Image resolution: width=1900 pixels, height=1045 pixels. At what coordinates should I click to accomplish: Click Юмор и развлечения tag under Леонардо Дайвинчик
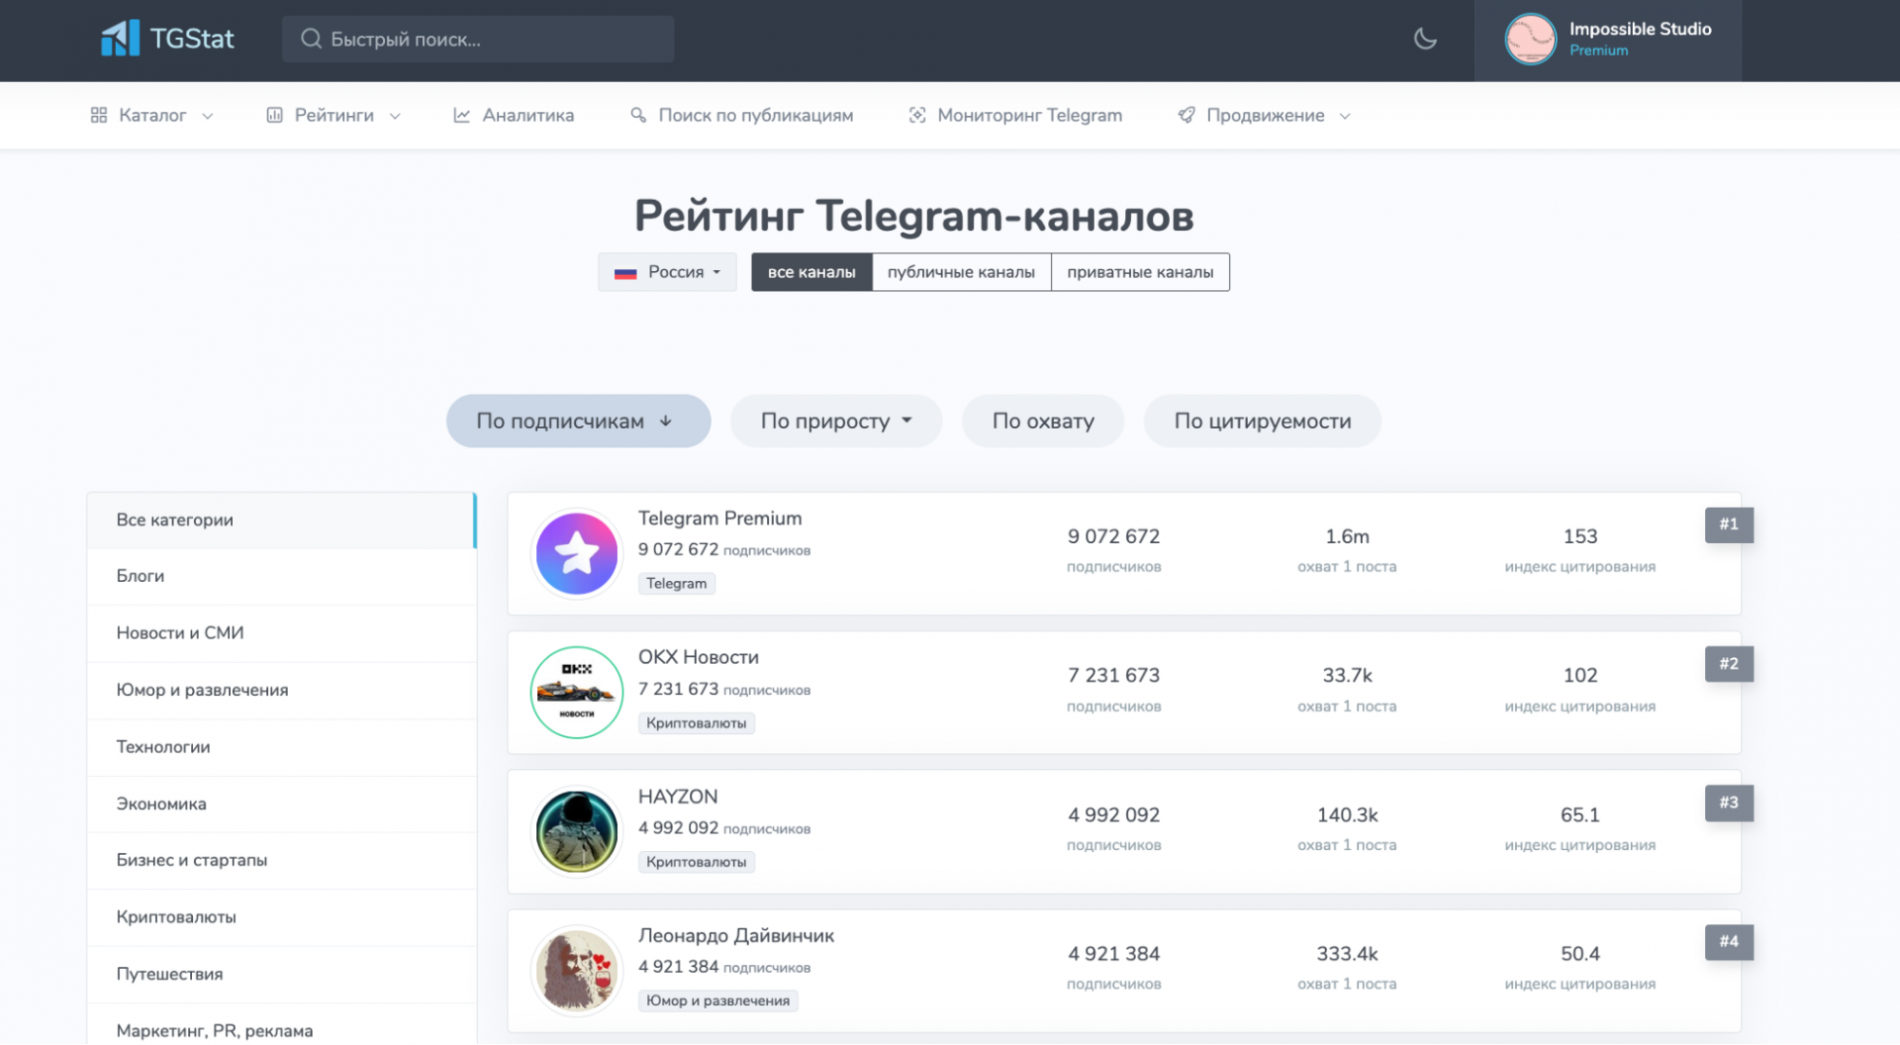click(x=718, y=1000)
